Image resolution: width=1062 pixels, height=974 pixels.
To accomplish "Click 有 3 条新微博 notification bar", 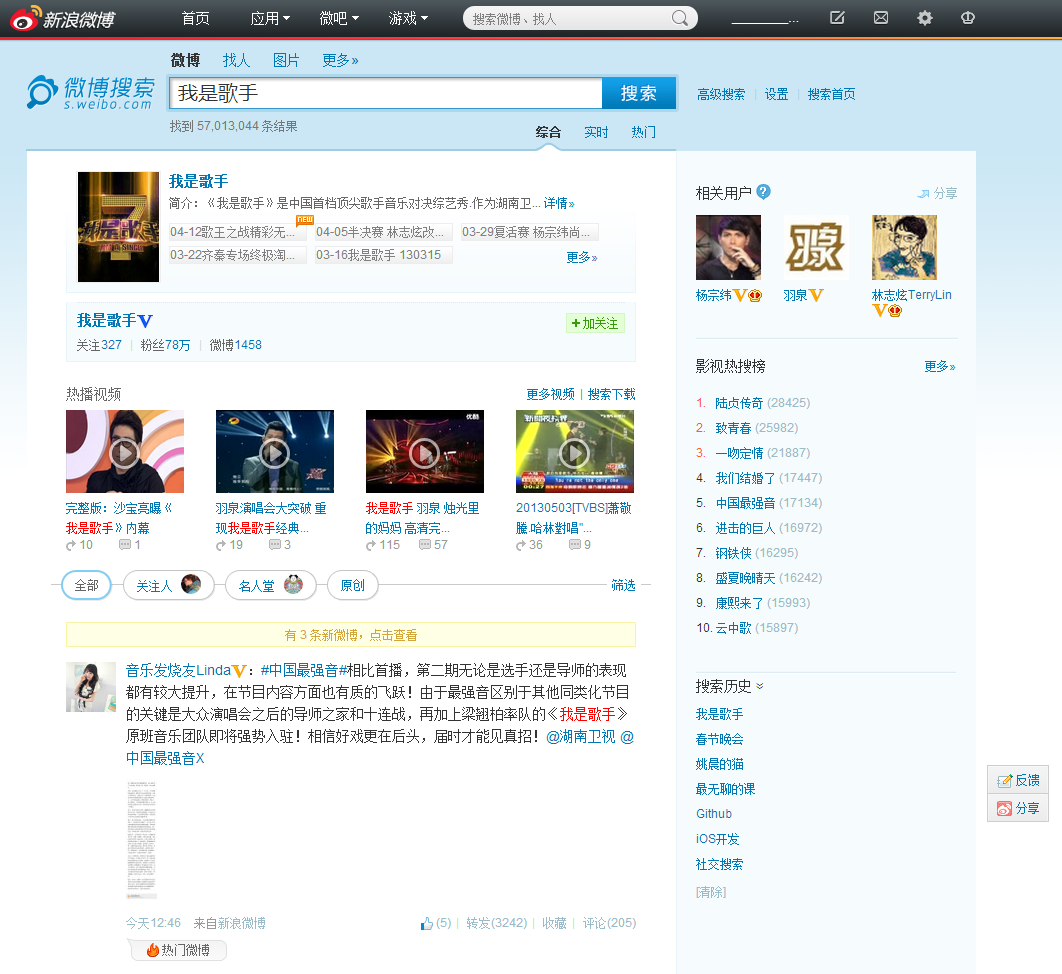I will coord(351,635).
